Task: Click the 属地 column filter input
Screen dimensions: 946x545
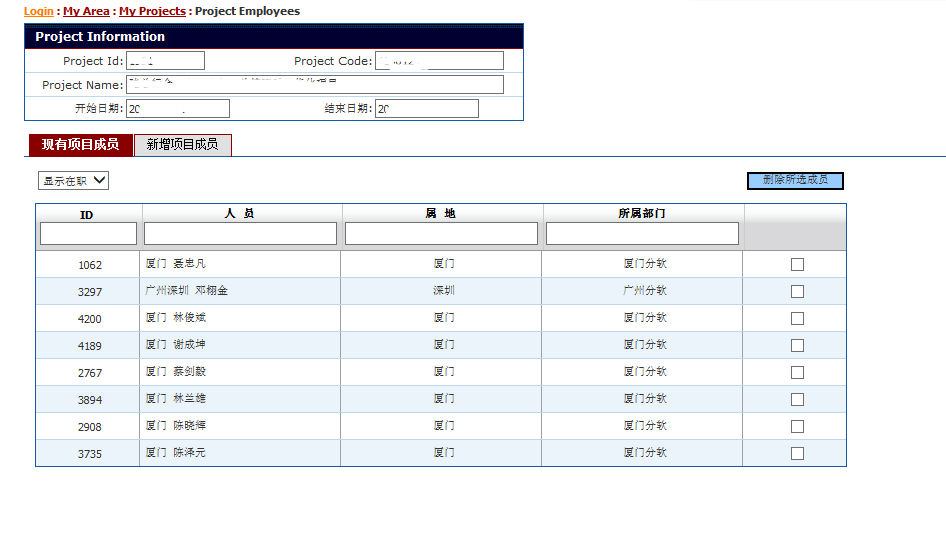Action: 441,234
